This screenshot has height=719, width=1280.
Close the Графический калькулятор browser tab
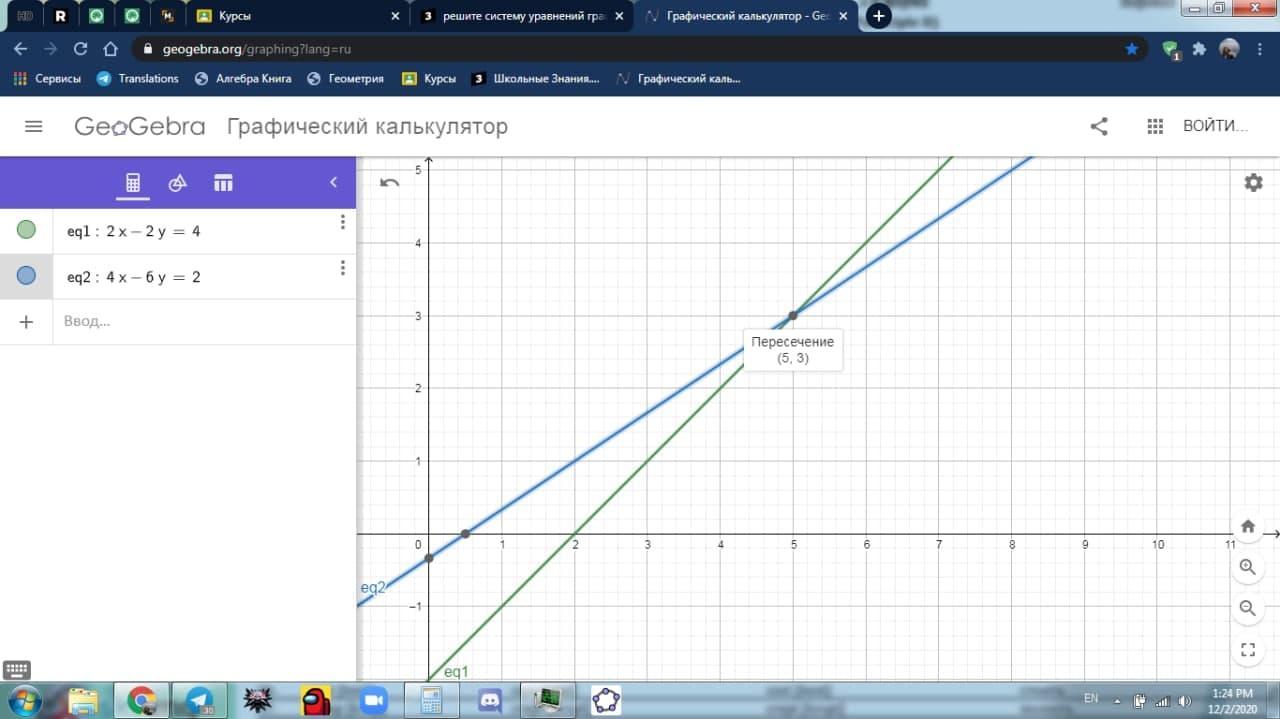pyautogui.click(x=844, y=16)
